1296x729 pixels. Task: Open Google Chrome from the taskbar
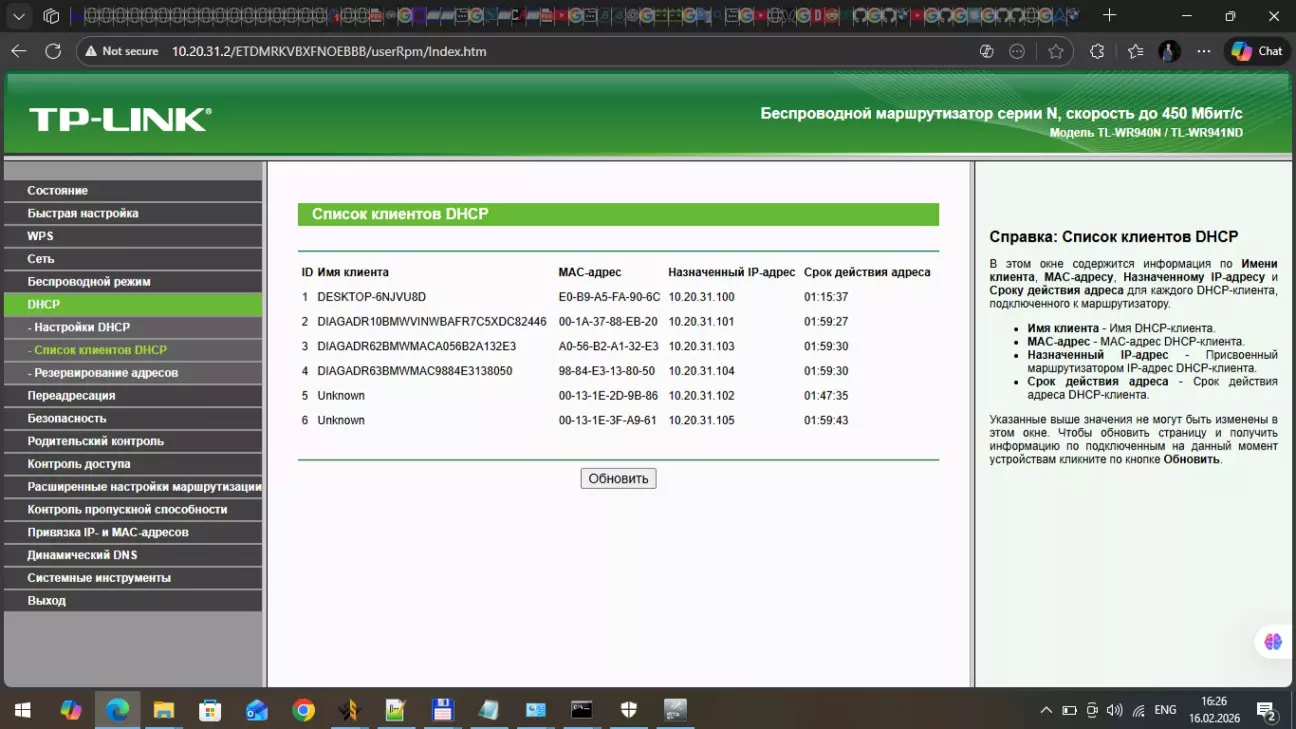point(303,710)
